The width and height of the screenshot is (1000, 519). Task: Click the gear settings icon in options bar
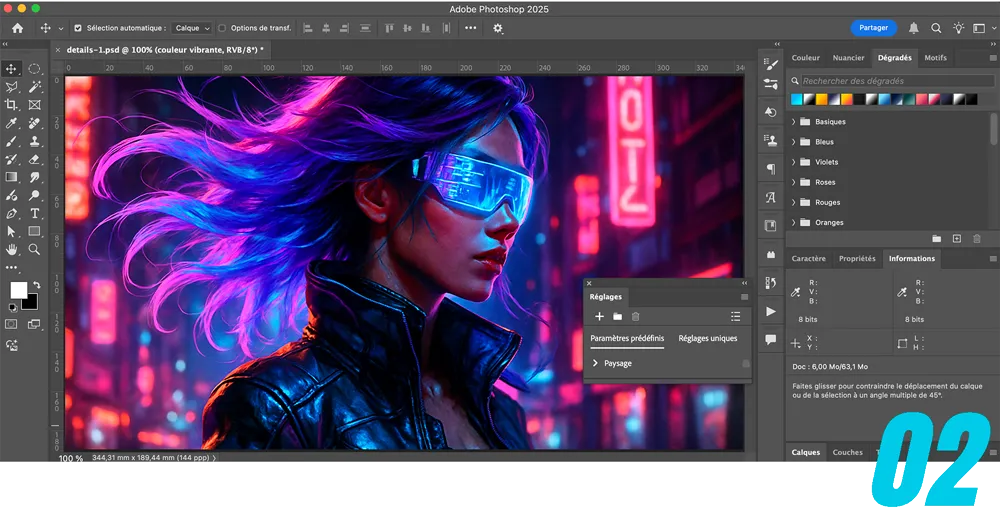tap(498, 28)
